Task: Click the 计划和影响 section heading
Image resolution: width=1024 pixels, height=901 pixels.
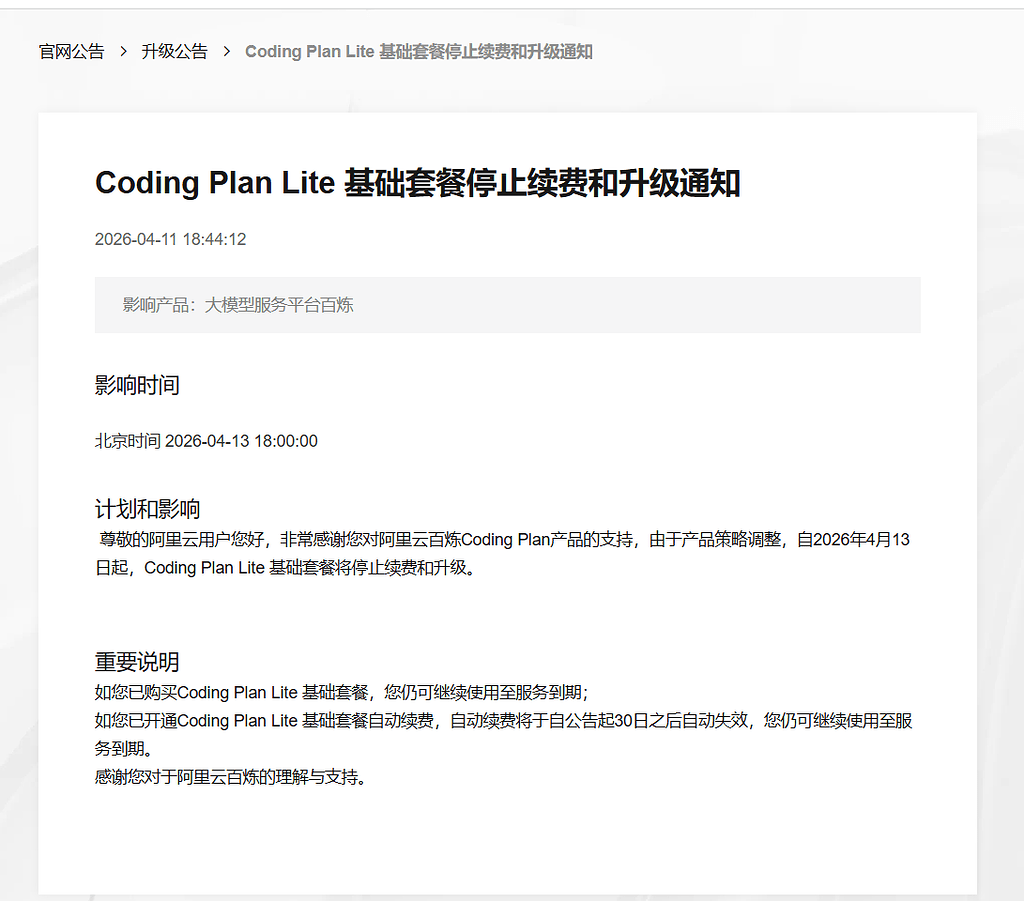Action: pos(148,509)
